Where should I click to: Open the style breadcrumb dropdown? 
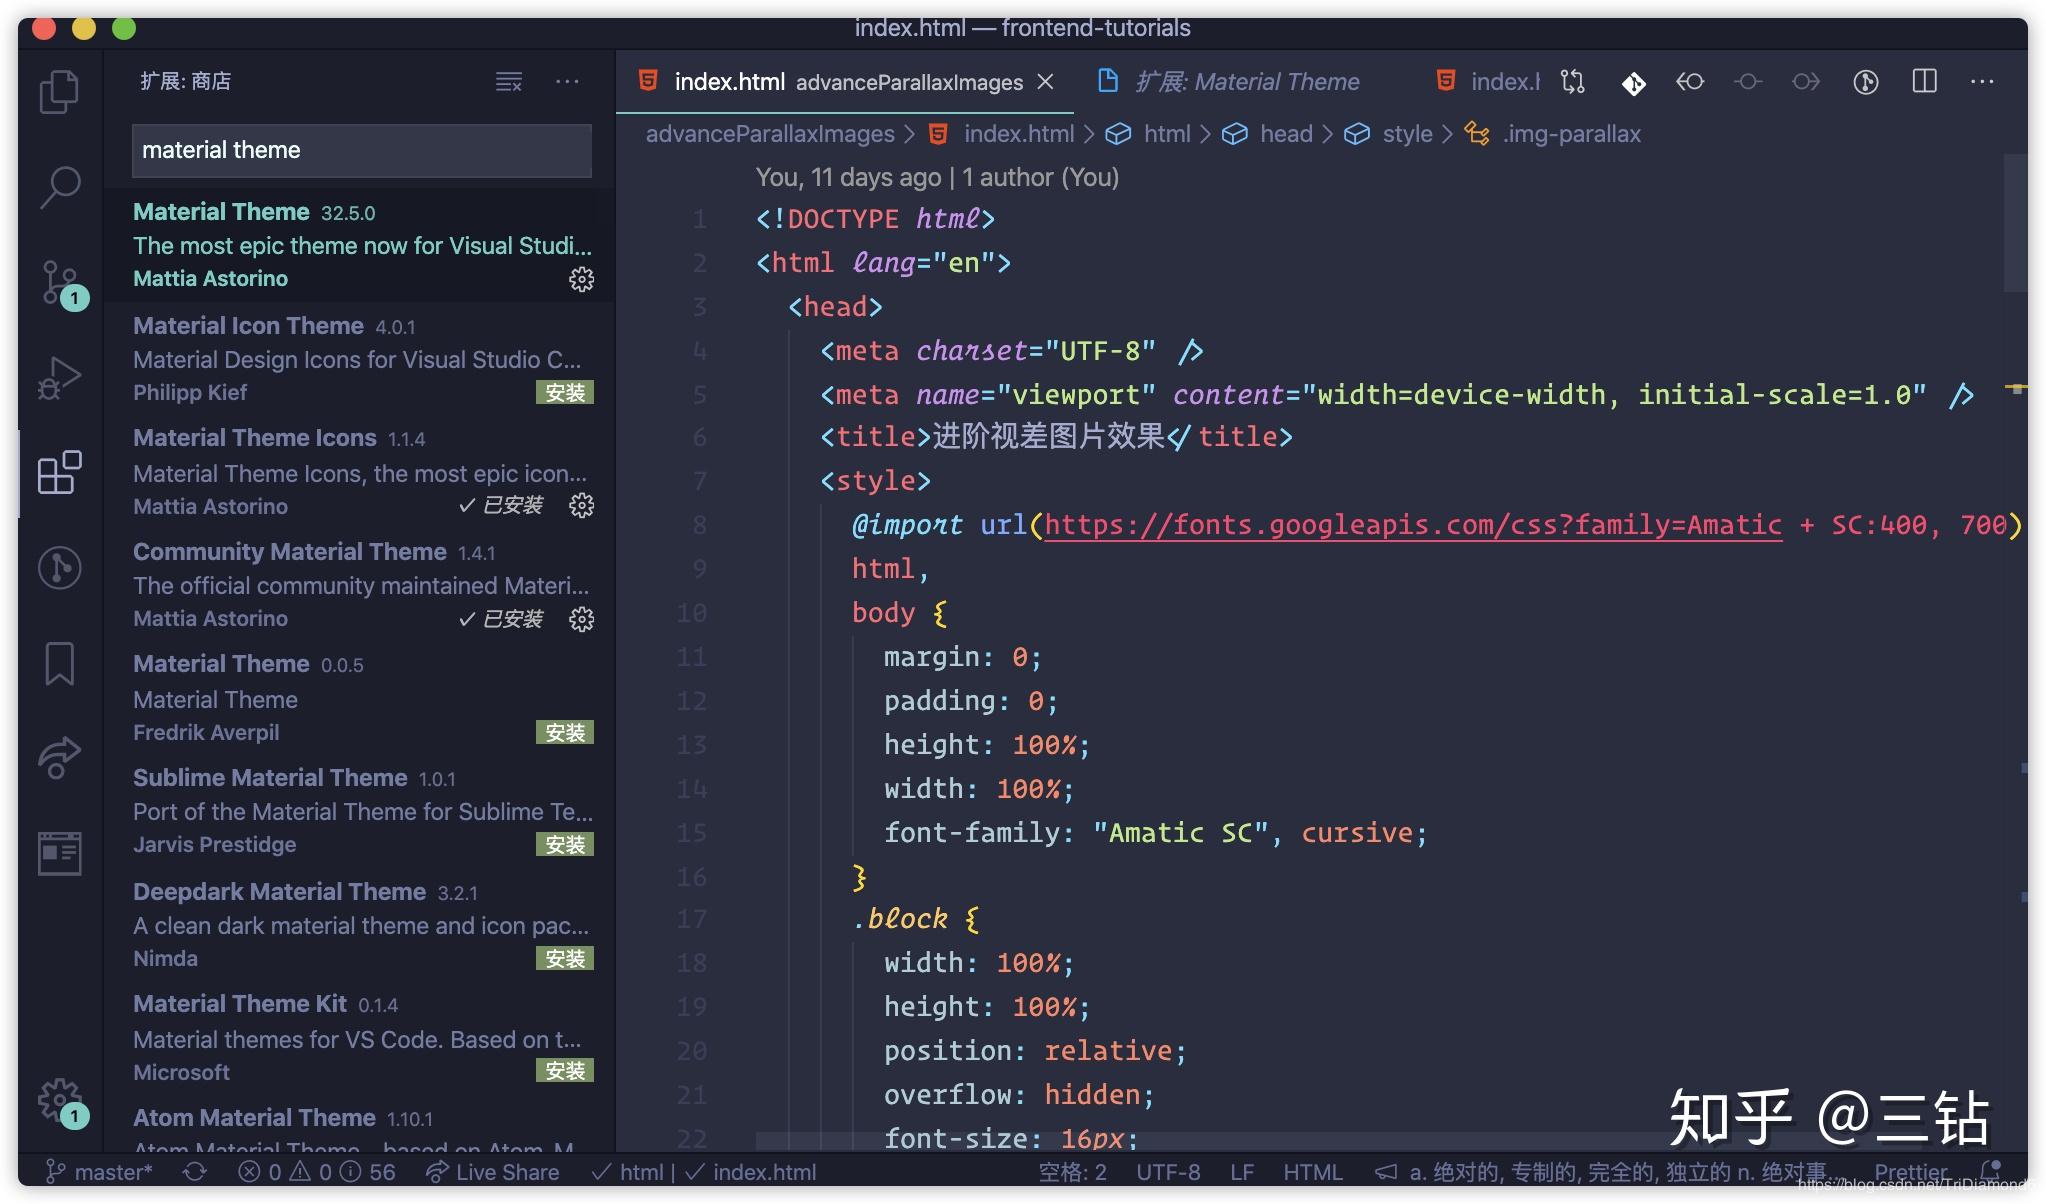1409,133
